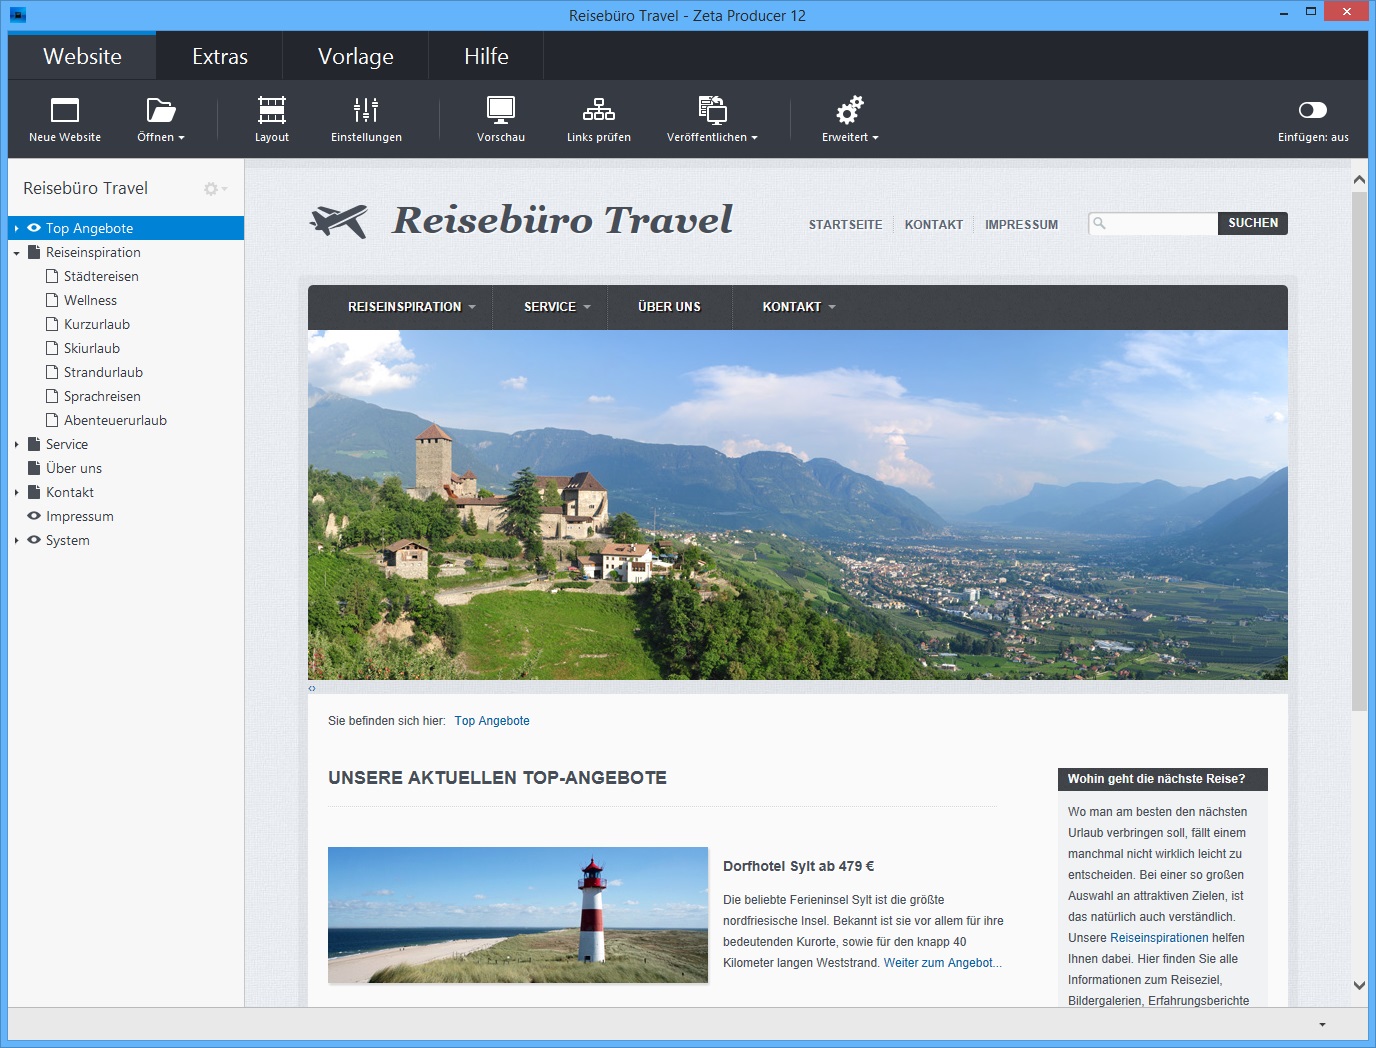The height and width of the screenshot is (1048, 1376).
Task: Run the Links prüfen check
Action: pos(598,110)
